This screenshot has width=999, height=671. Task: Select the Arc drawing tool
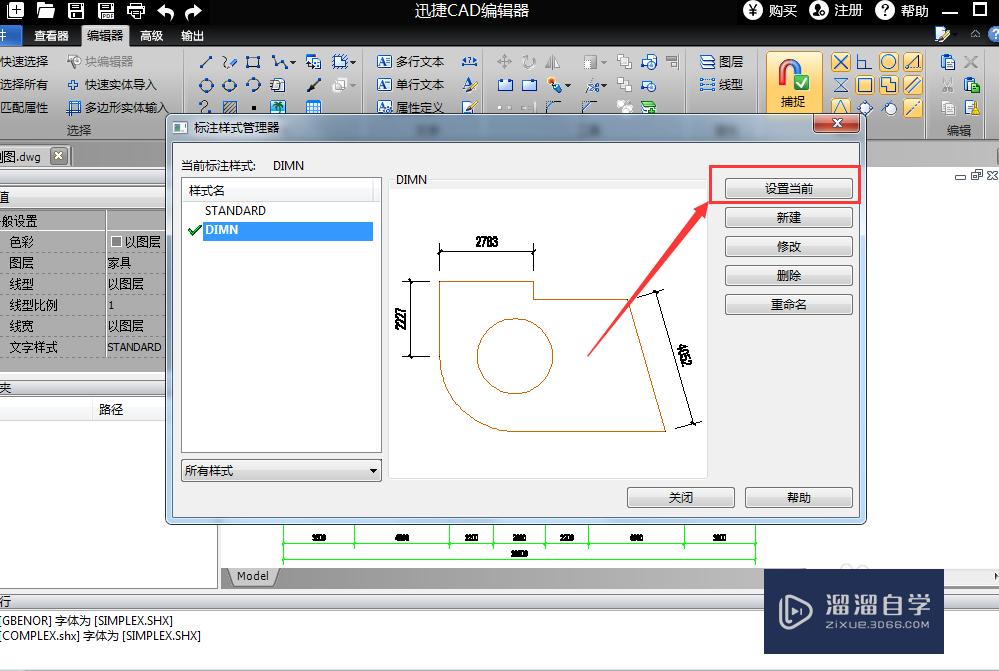[253, 85]
